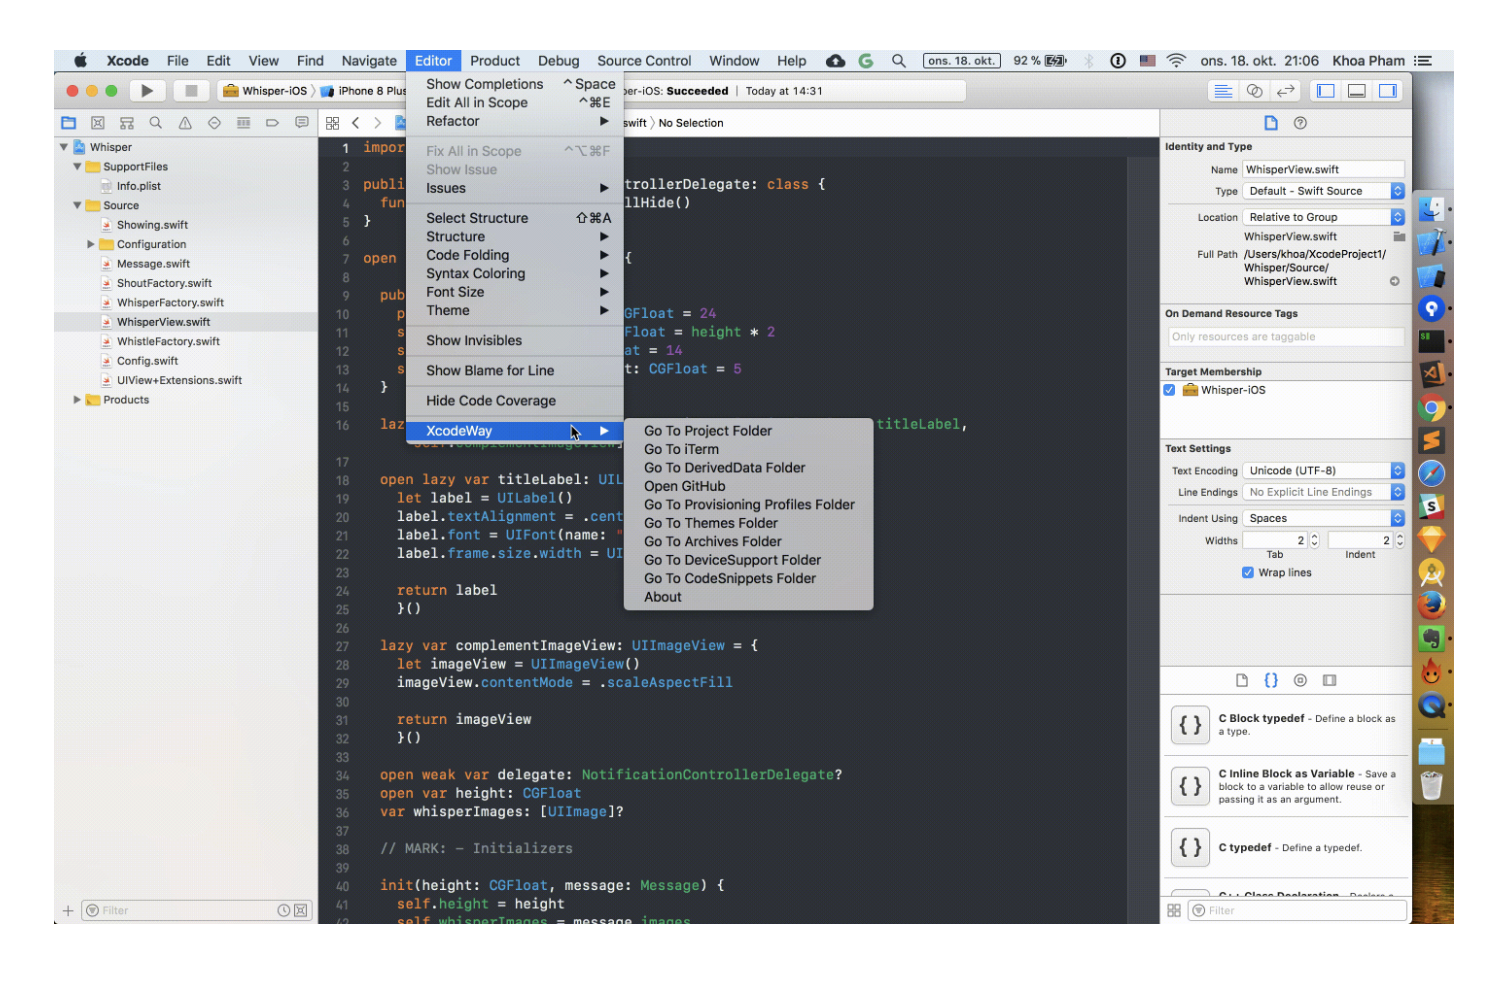Viewport: 1508px width, 982px height.
Task: Click the Run (play) button
Action: tap(147, 91)
